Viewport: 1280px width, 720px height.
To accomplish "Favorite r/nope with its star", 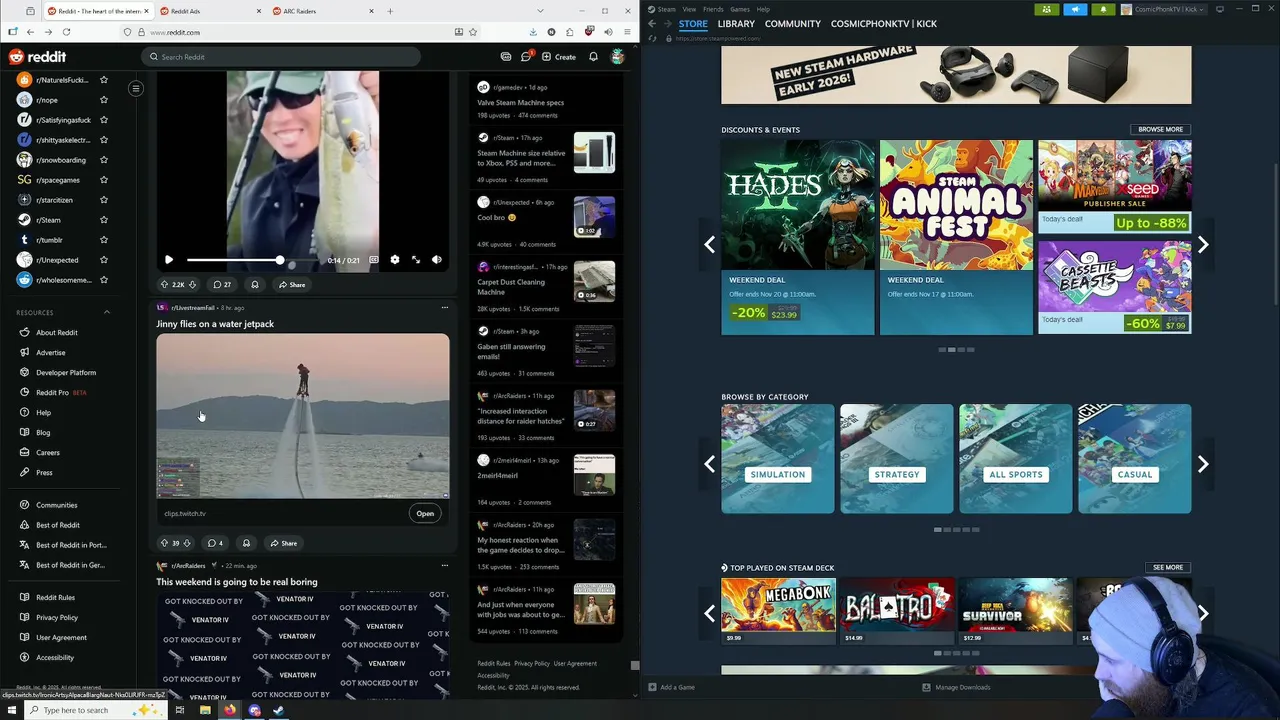I will 104,100.
